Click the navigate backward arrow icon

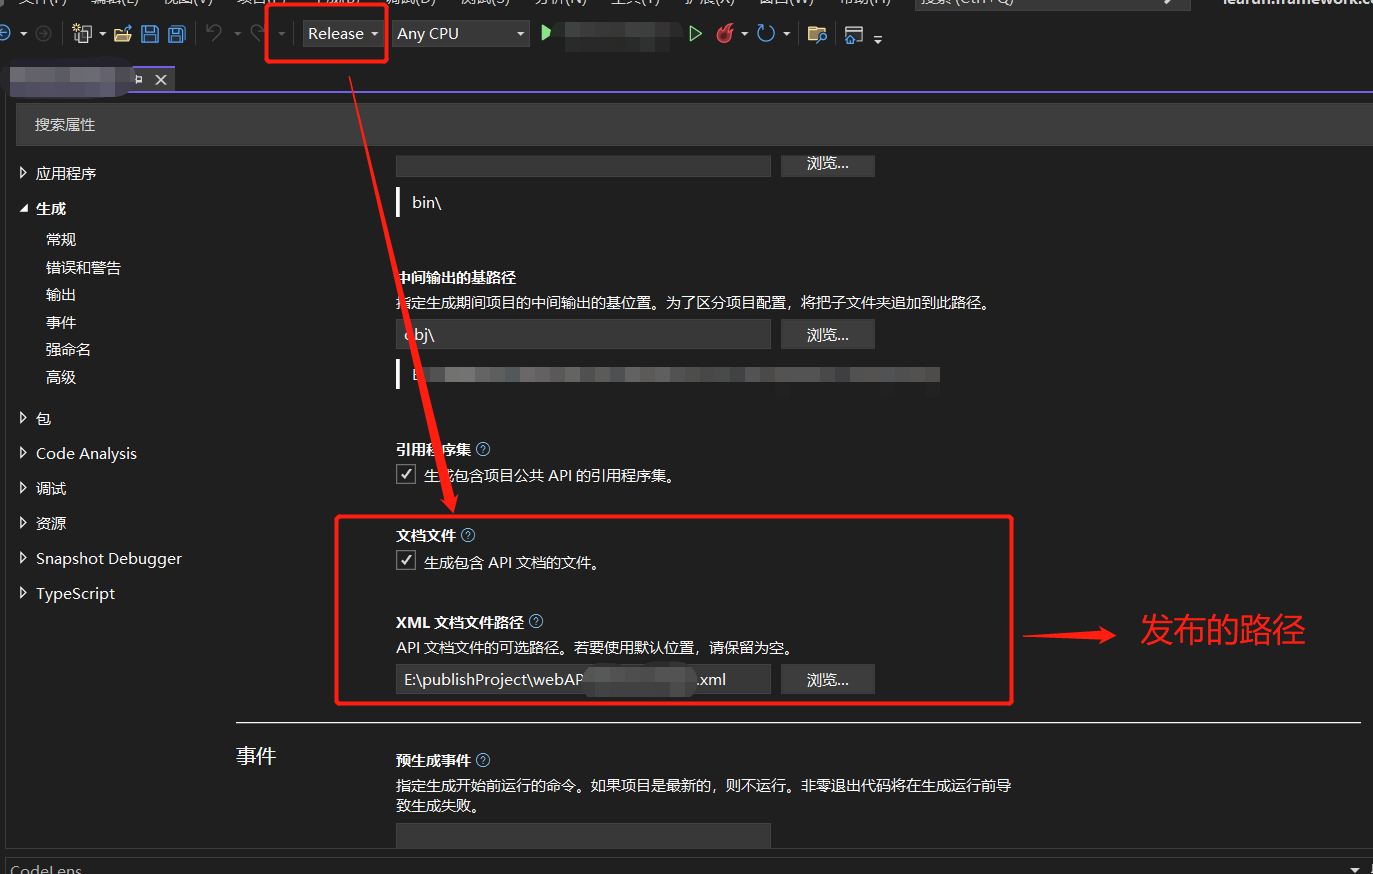4,34
